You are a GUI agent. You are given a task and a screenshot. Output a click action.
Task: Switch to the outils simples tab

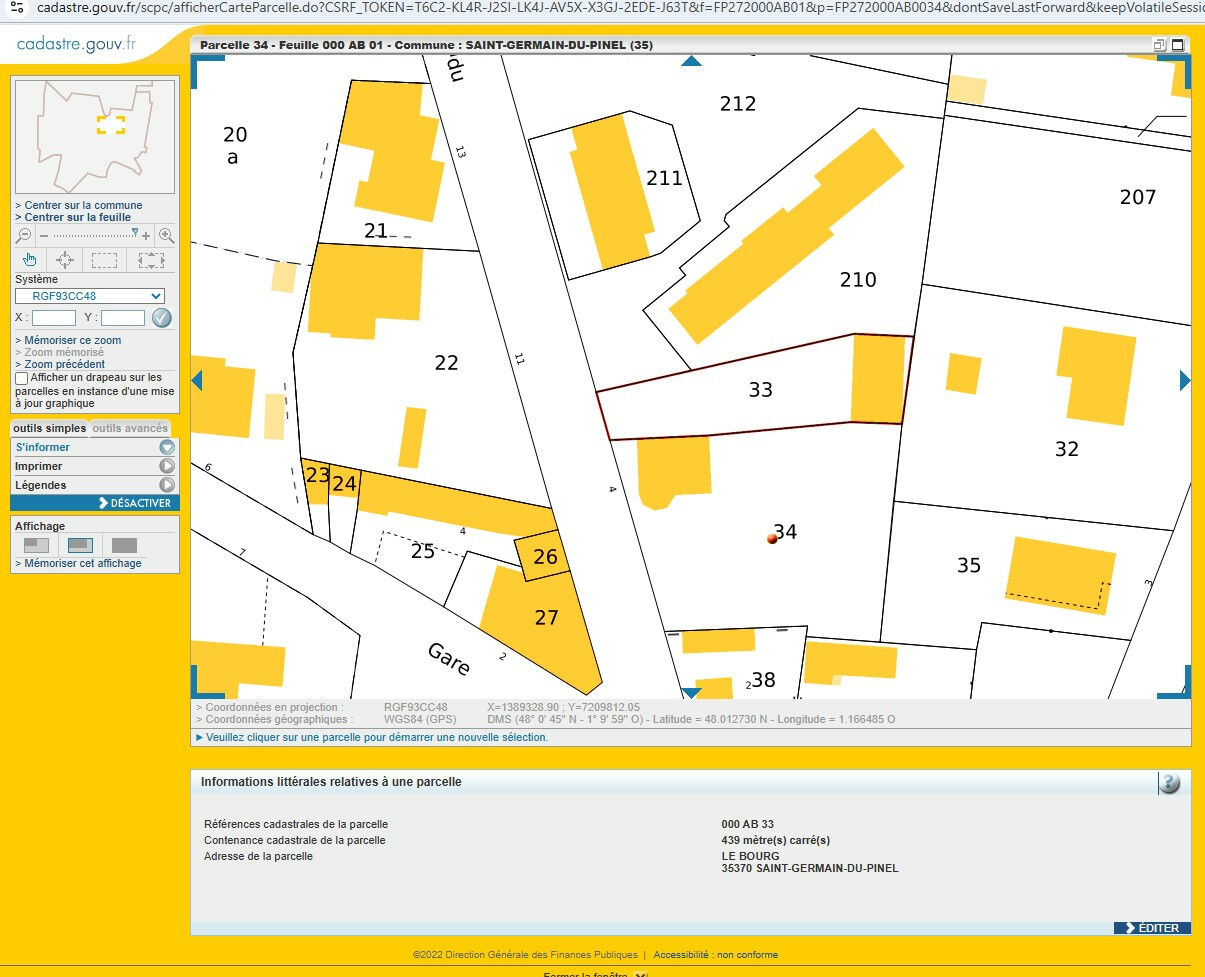[x=49, y=428]
